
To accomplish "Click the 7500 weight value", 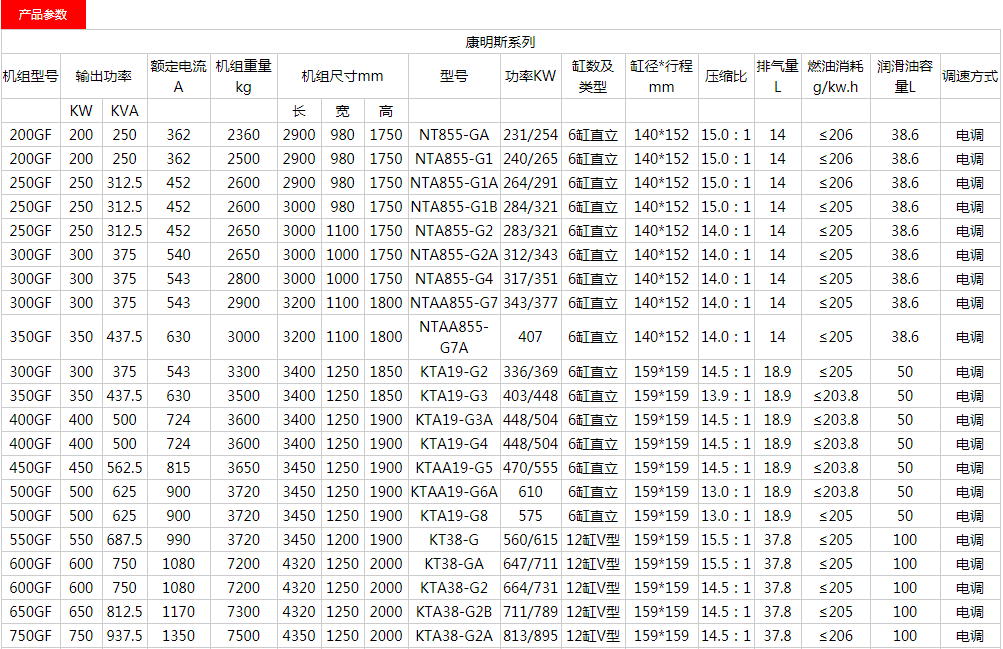I will coord(244,636).
